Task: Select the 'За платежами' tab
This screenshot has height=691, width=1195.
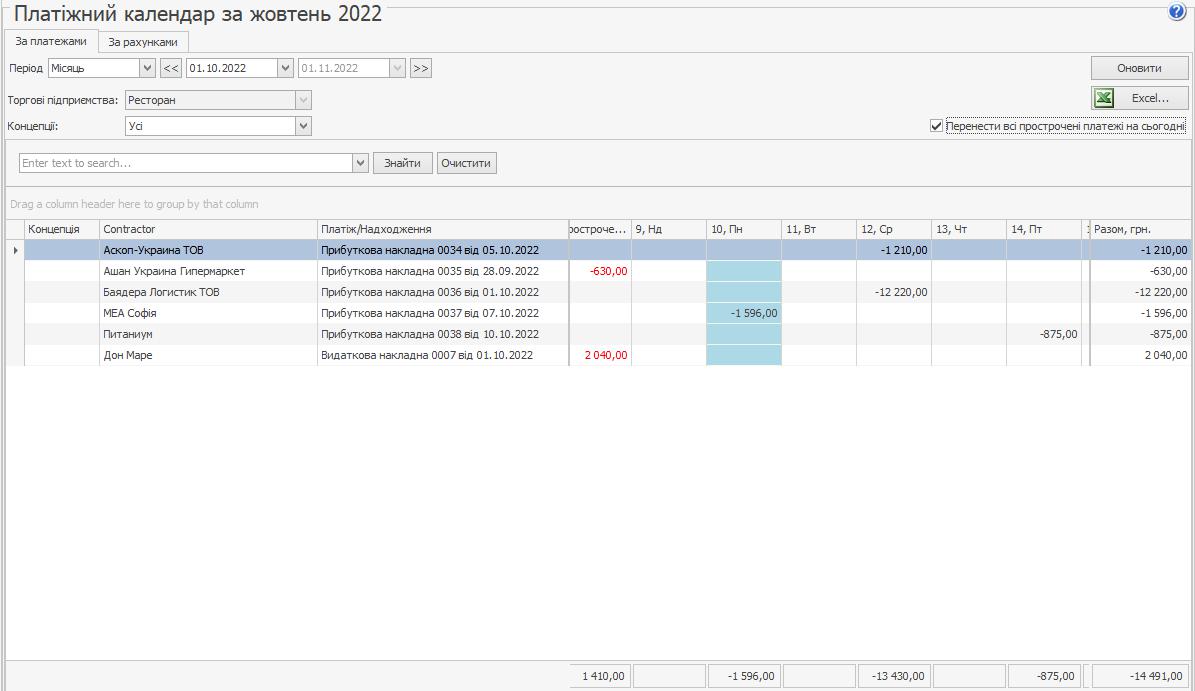Action: pos(51,41)
